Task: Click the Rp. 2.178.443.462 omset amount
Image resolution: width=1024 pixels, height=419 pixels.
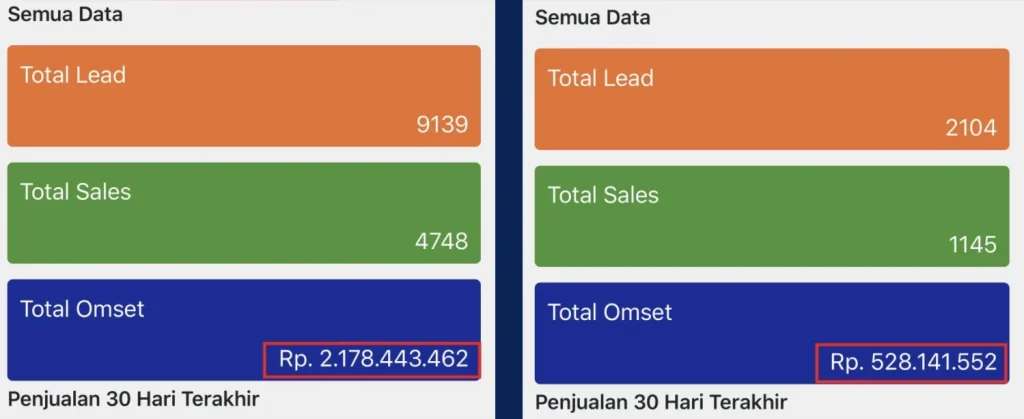Action: [x=373, y=359]
